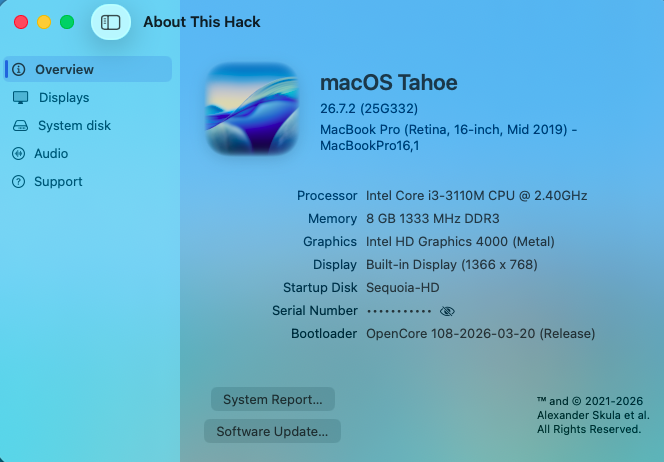
Task: Click the hidden serial number dots
Action: pos(399,311)
